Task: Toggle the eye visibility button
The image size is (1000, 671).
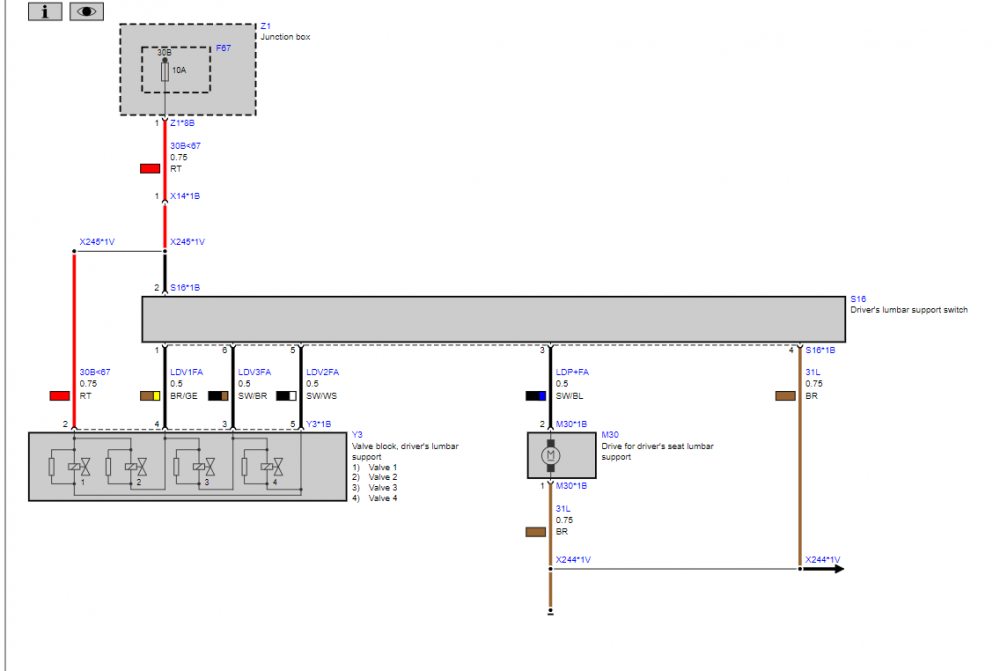Action: [87, 11]
